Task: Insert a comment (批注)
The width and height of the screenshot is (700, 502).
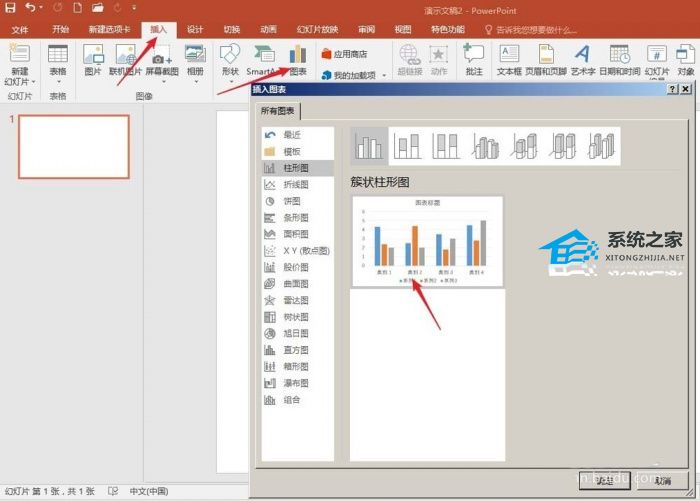Action: (474, 60)
